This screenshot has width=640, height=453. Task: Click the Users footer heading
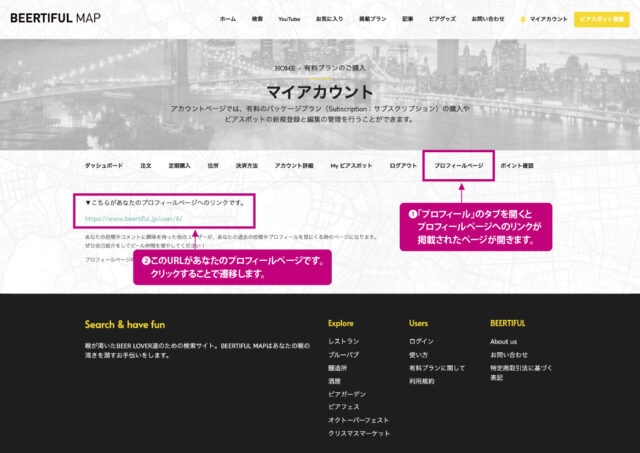[x=418, y=323]
